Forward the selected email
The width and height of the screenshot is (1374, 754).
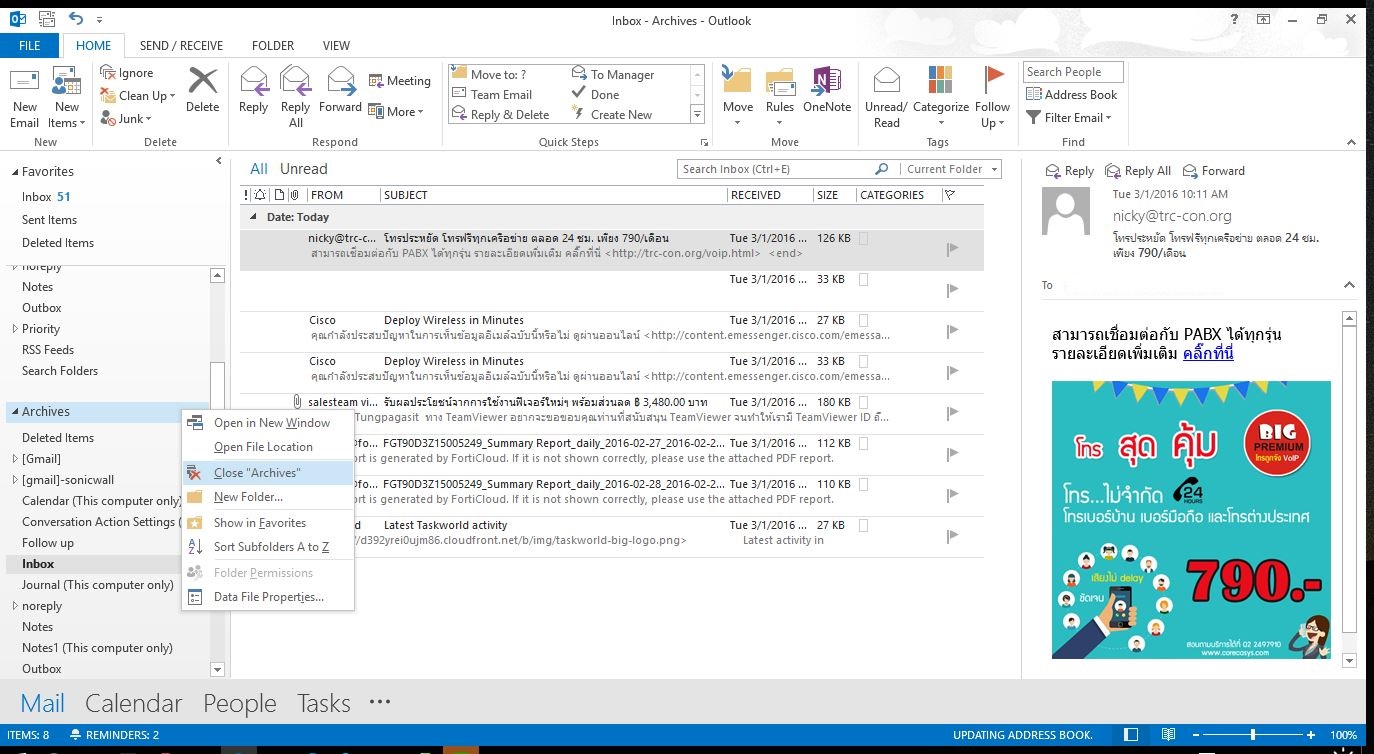340,90
